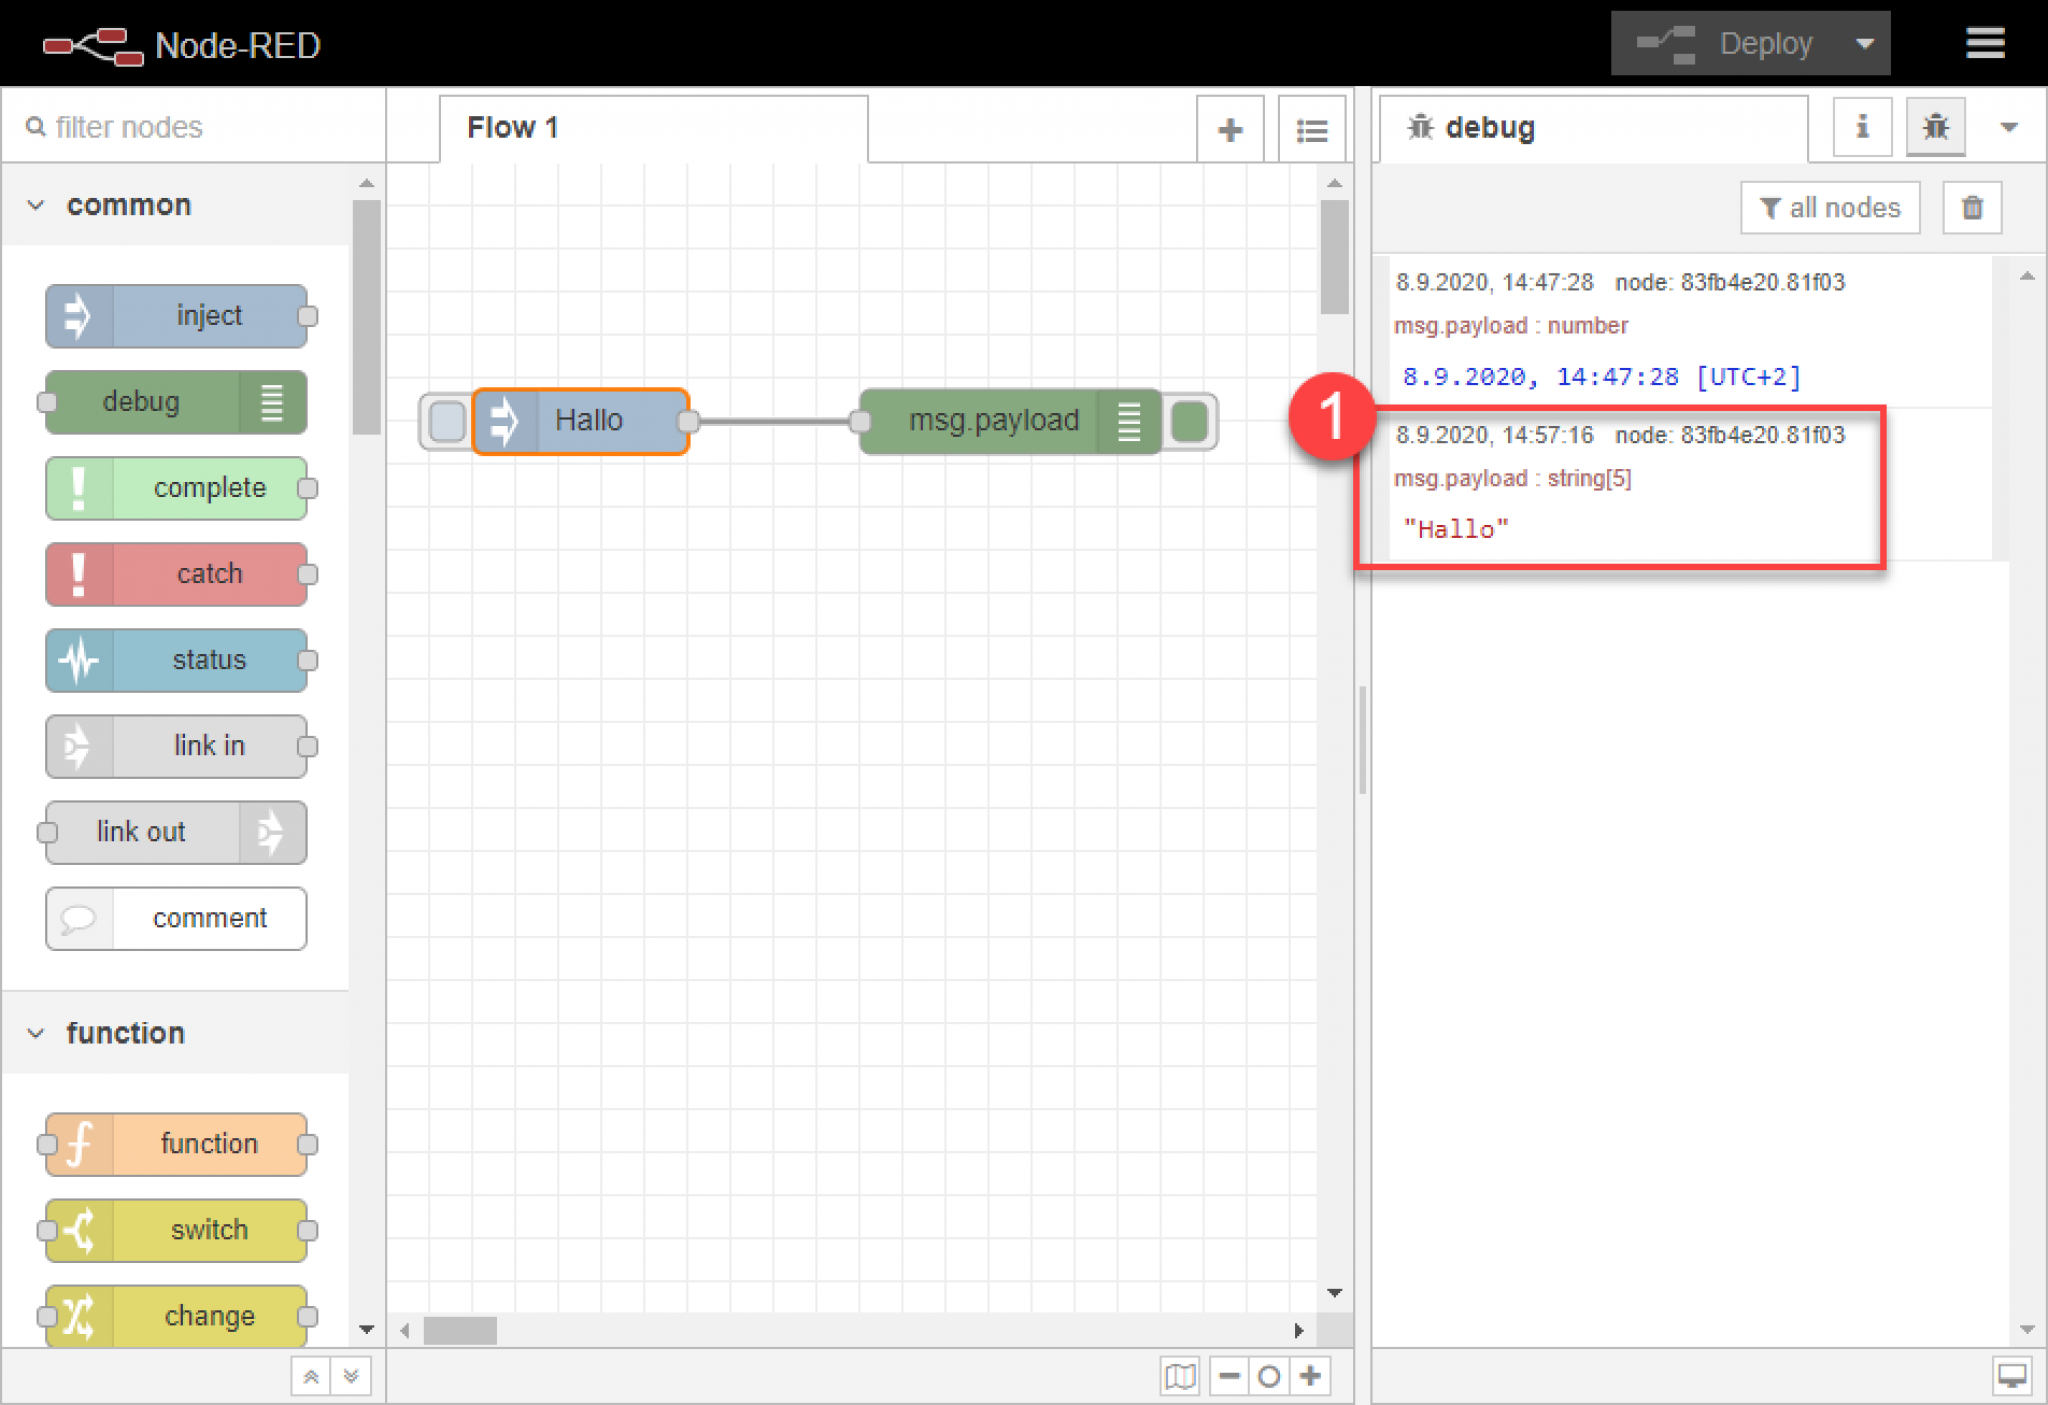The width and height of the screenshot is (2048, 1405).
Task: Select the Flow 1 tab
Action: (513, 127)
